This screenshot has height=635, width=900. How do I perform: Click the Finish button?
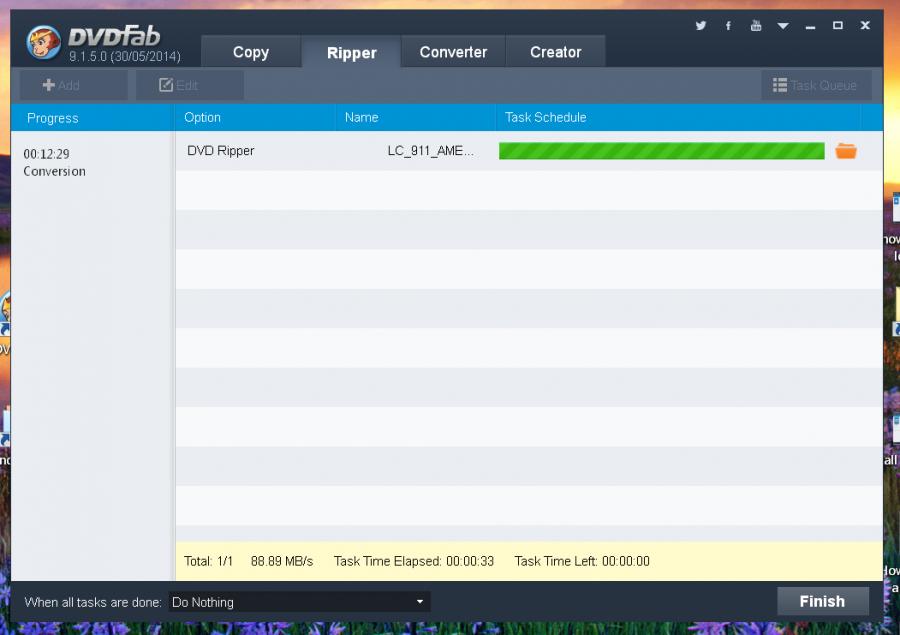coord(823,601)
